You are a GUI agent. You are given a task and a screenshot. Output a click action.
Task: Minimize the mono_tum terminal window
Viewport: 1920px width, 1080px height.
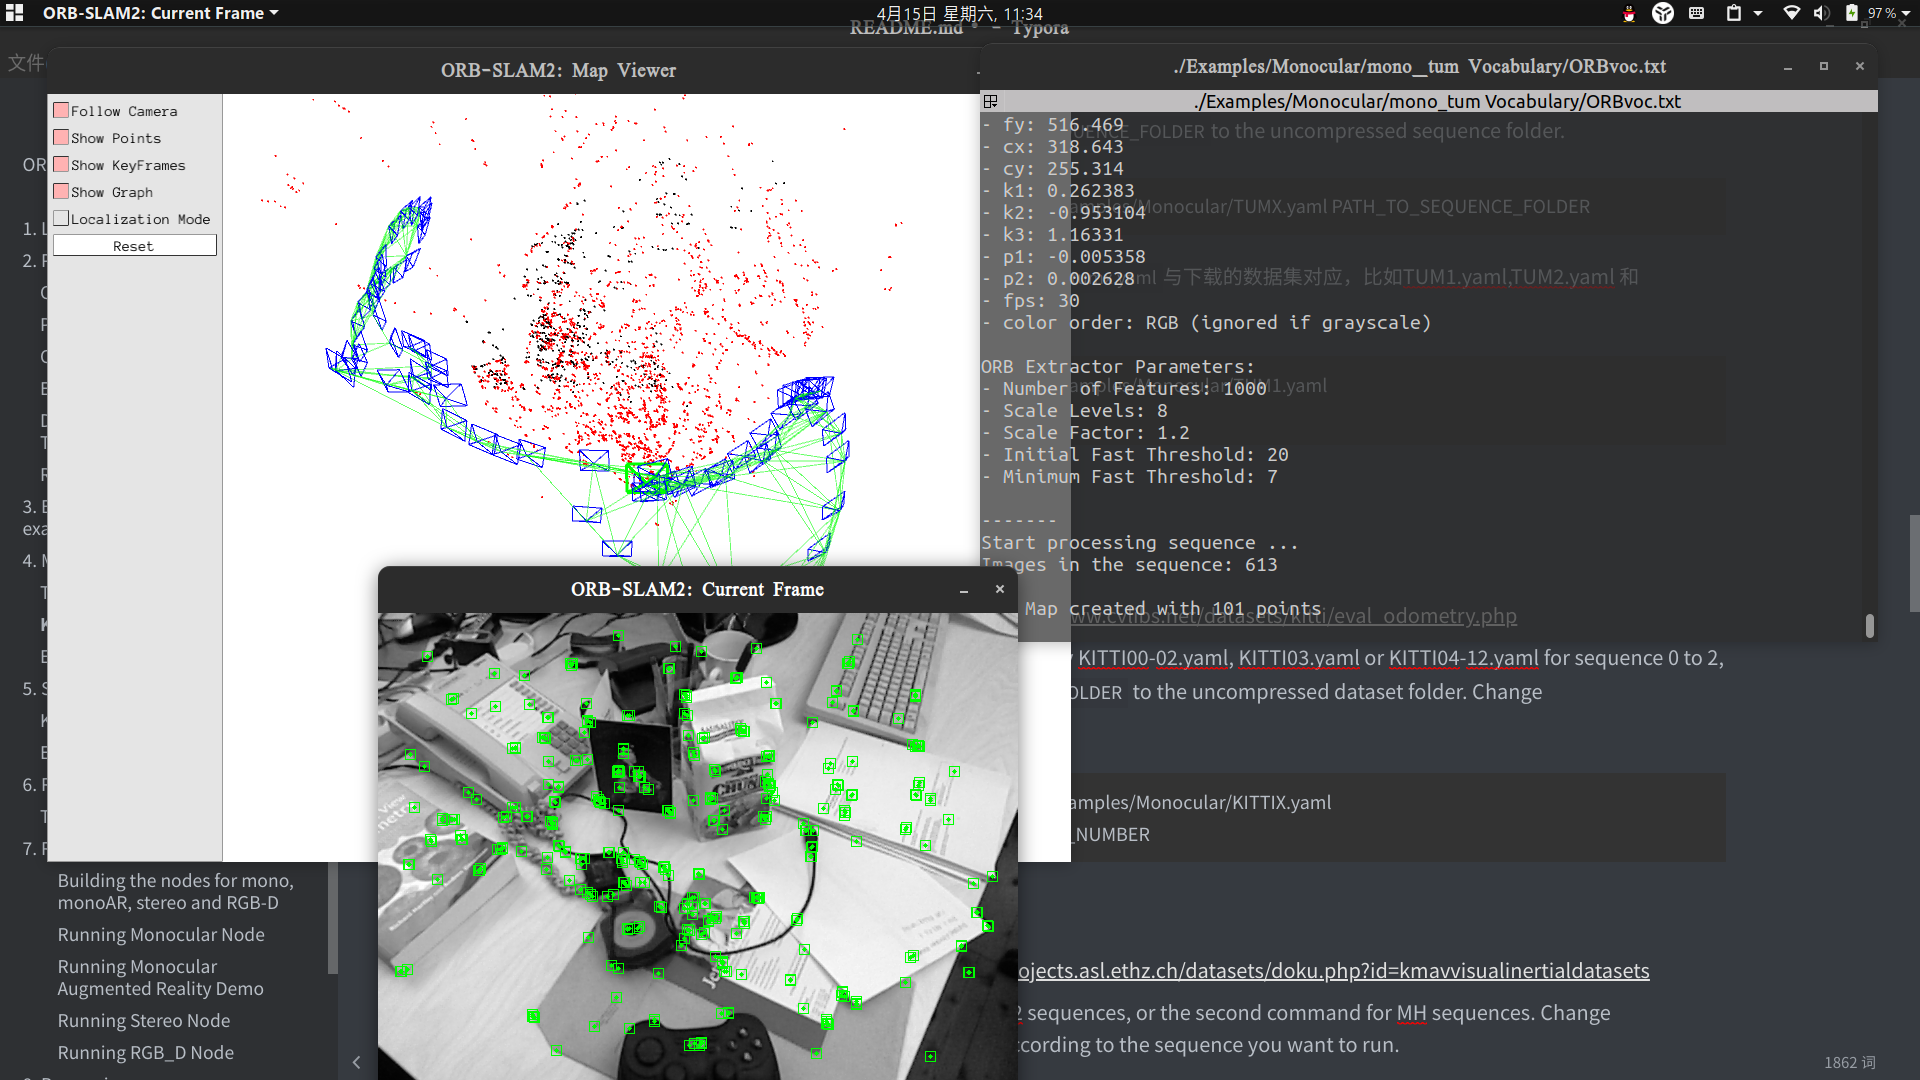pyautogui.click(x=1788, y=66)
